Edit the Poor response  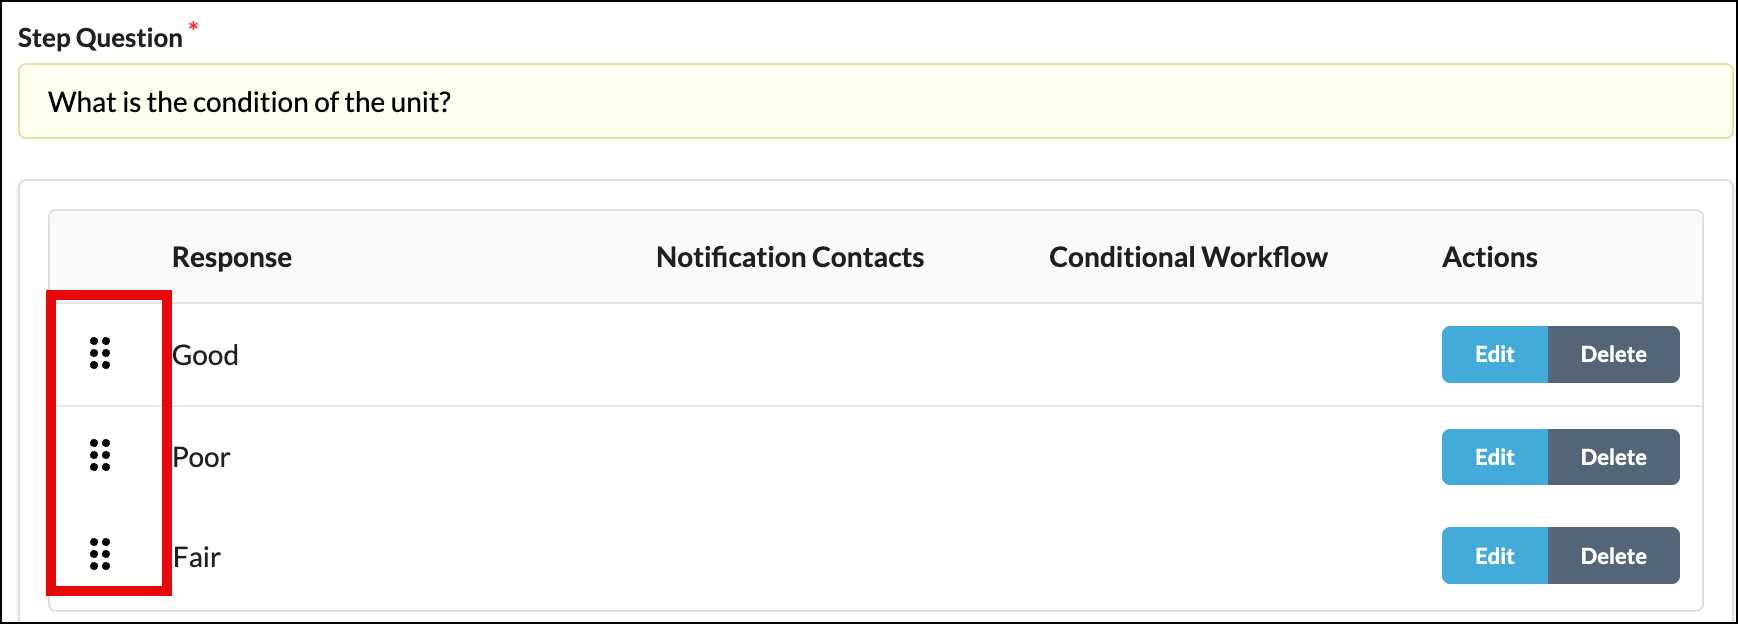[1494, 457]
